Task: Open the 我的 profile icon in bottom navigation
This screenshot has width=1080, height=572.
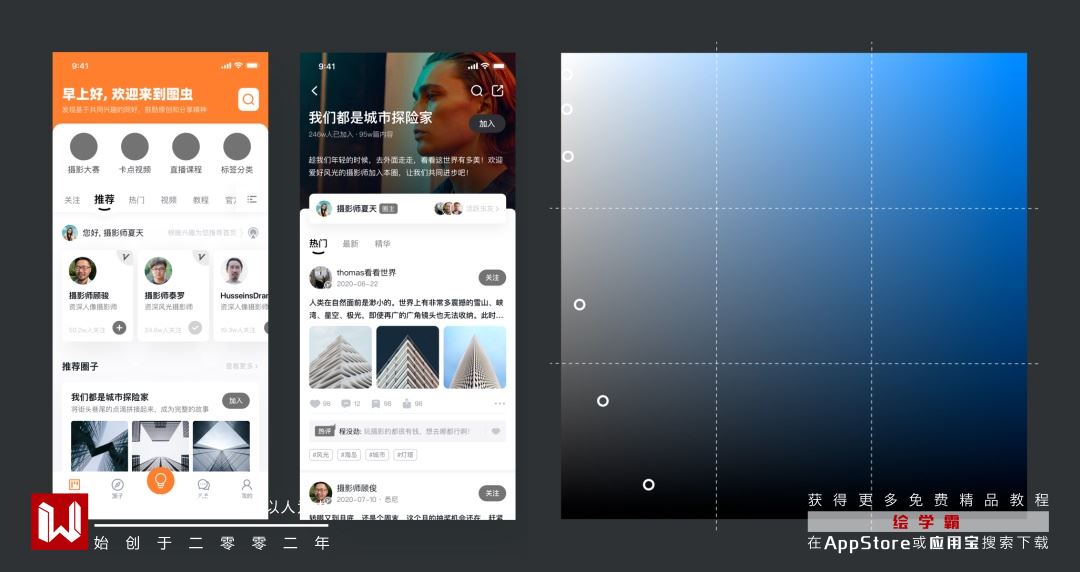Action: point(247,485)
